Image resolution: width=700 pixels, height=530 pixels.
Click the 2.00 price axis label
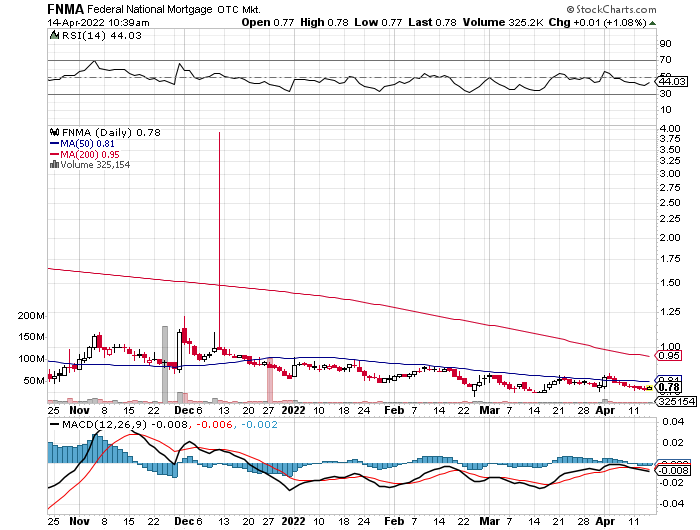pyautogui.click(x=670, y=238)
